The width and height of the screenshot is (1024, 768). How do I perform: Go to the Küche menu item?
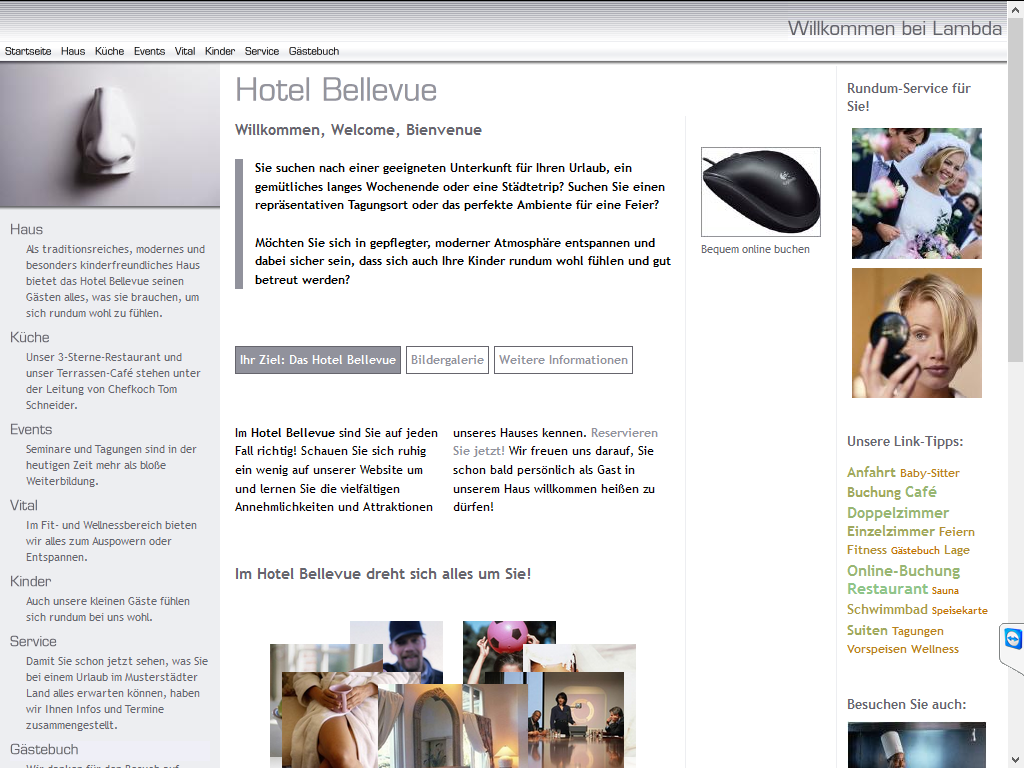[x=109, y=51]
